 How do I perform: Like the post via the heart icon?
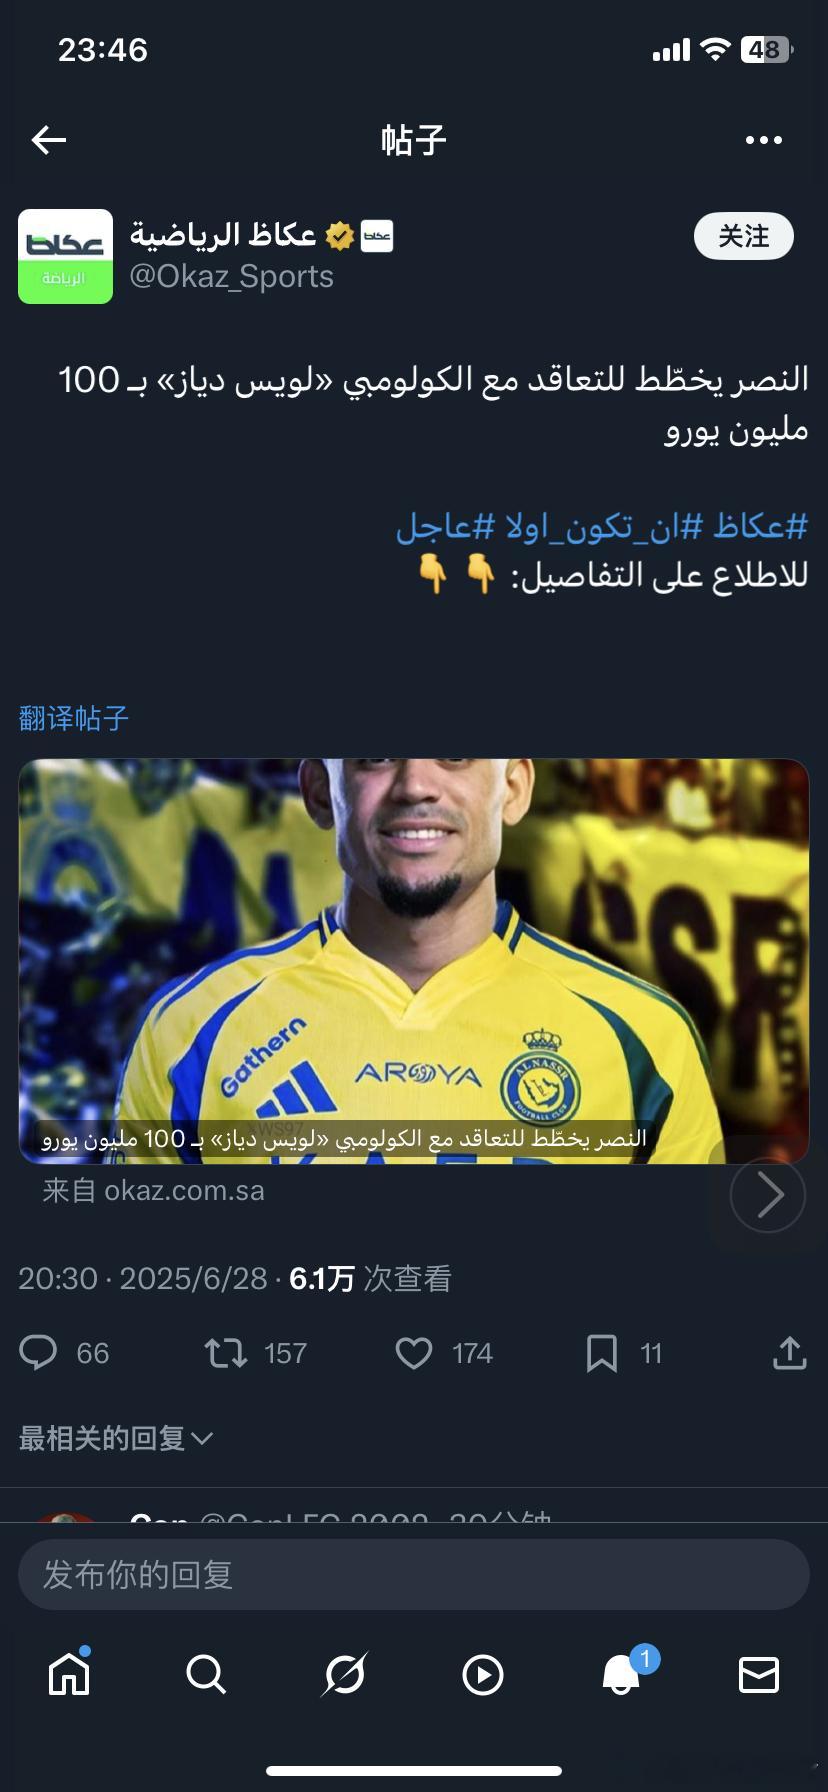click(414, 1353)
